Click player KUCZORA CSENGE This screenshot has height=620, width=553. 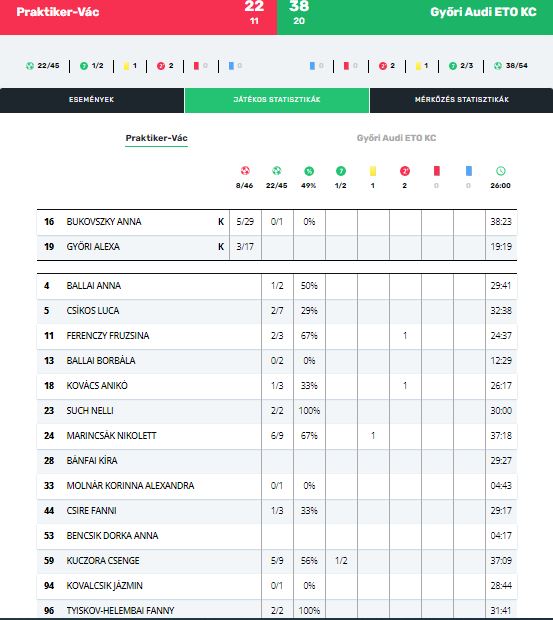pos(103,561)
